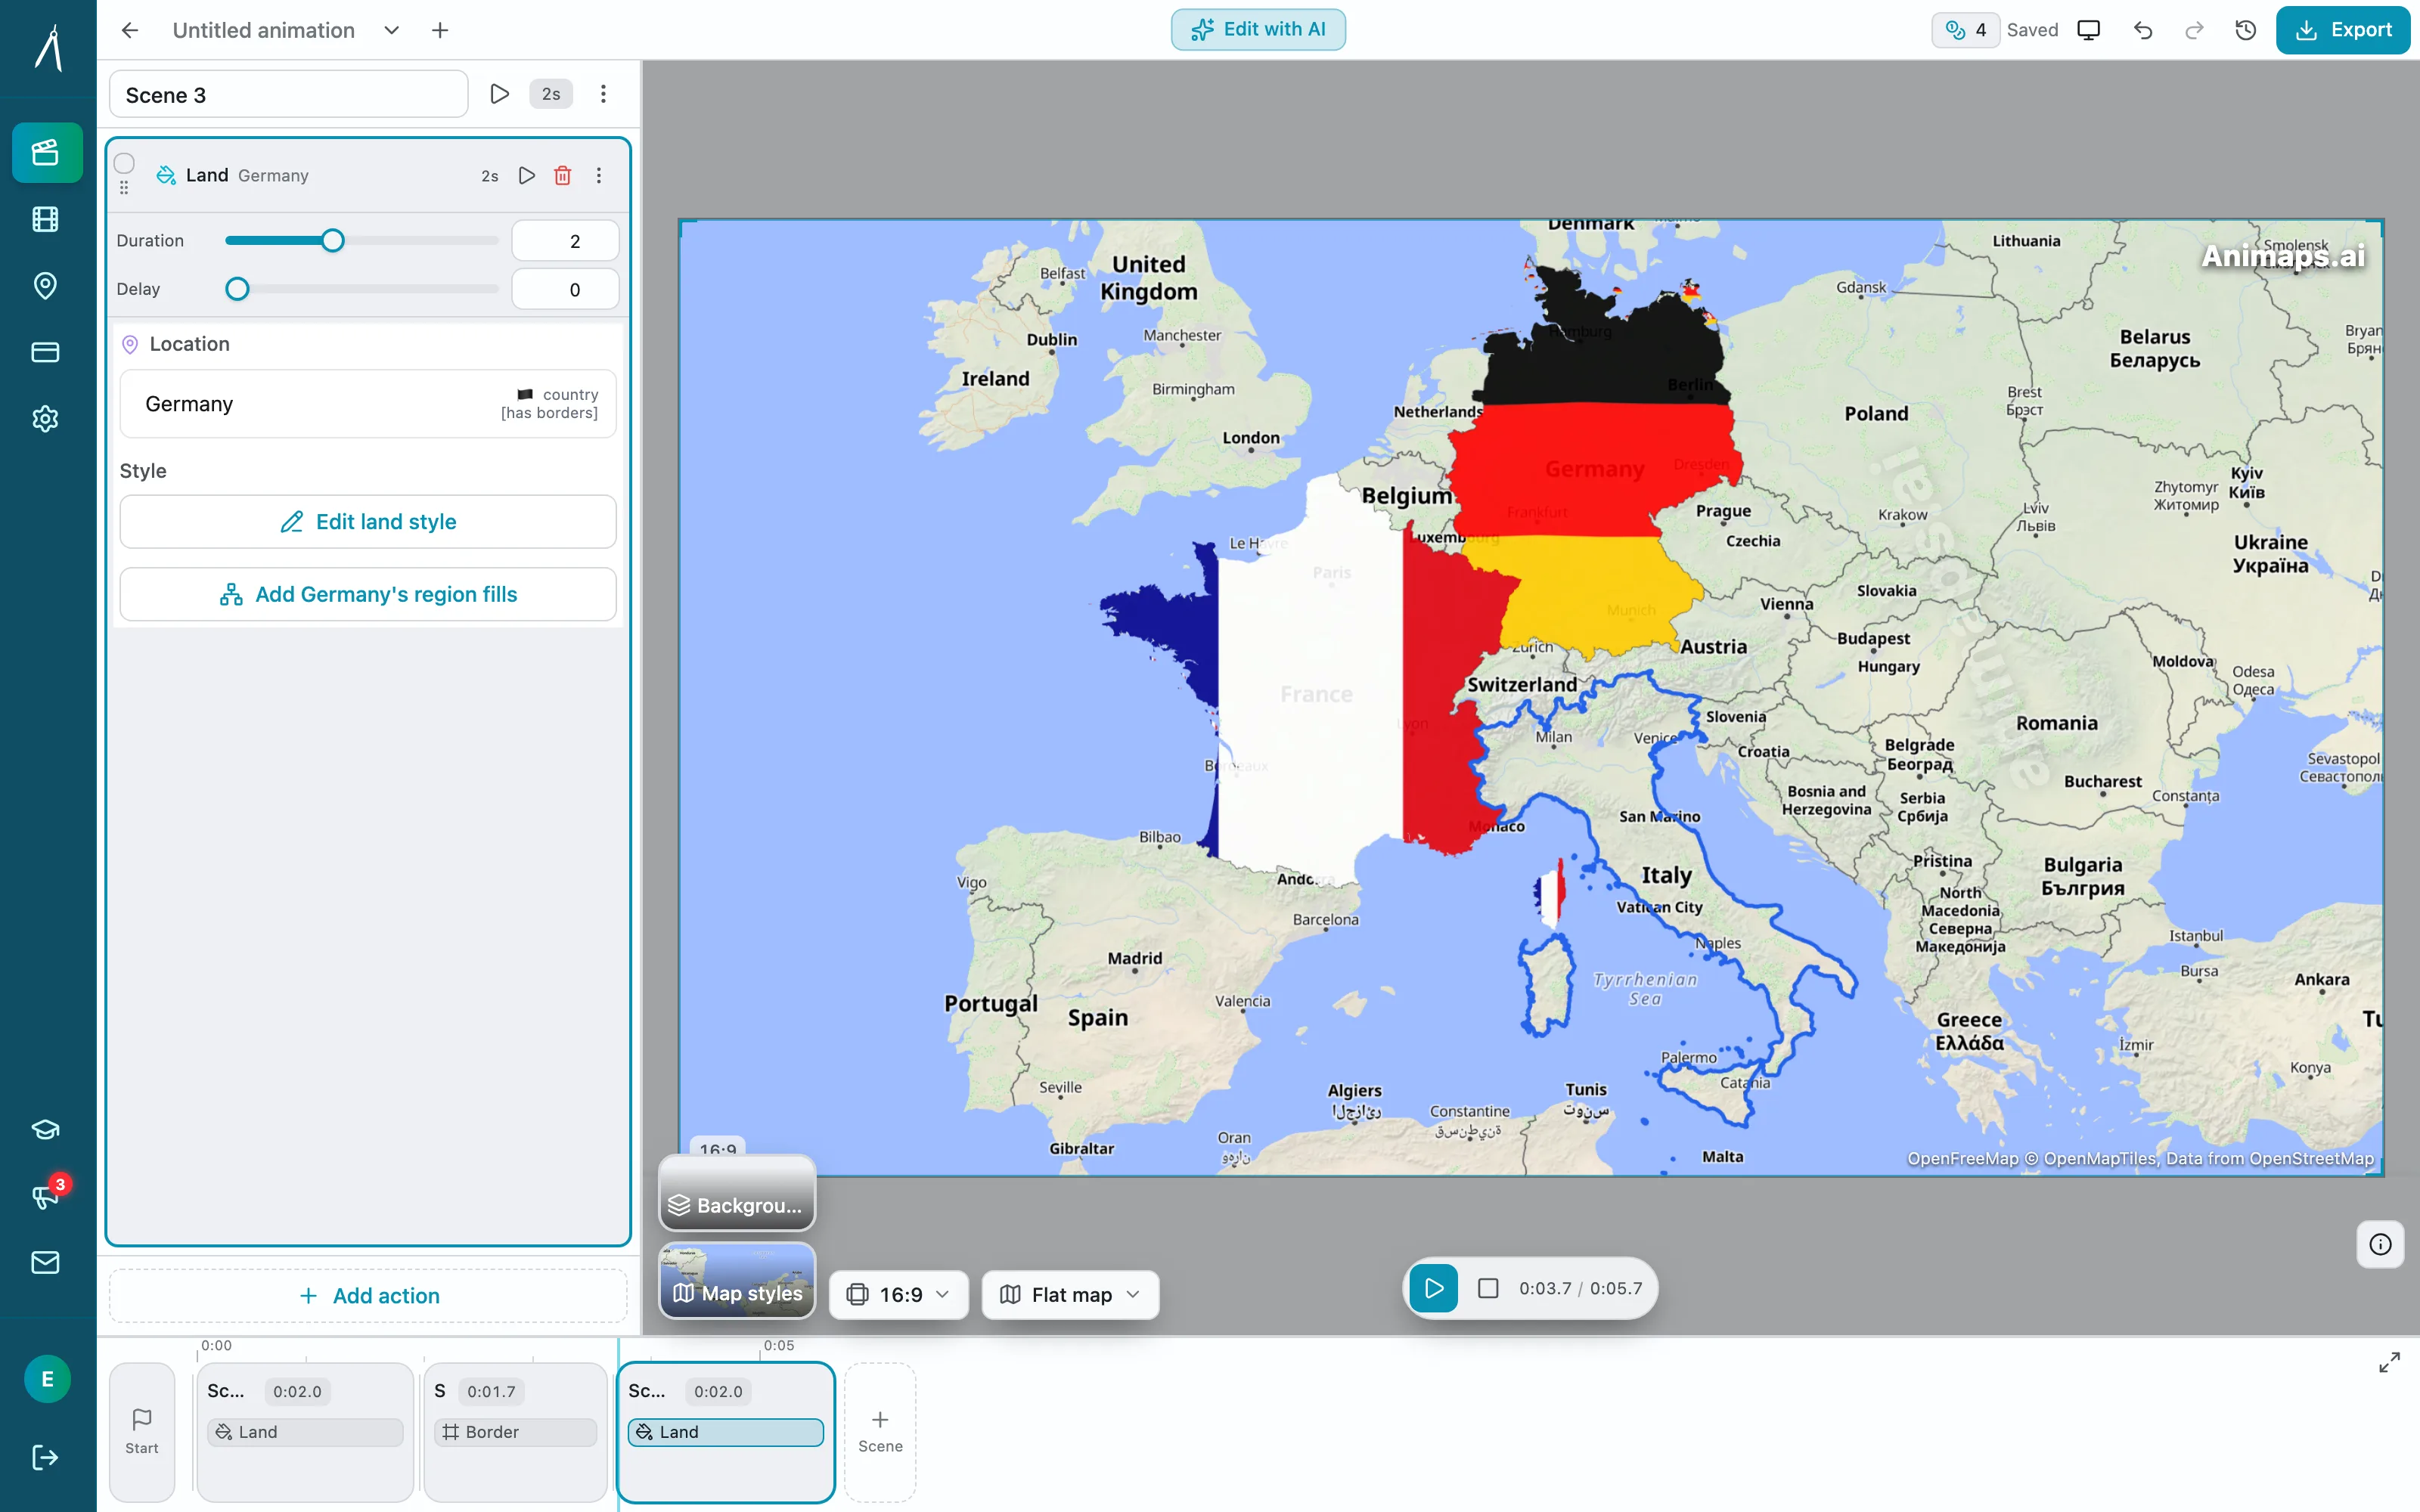Open the settings gear sidebar icon

46,419
